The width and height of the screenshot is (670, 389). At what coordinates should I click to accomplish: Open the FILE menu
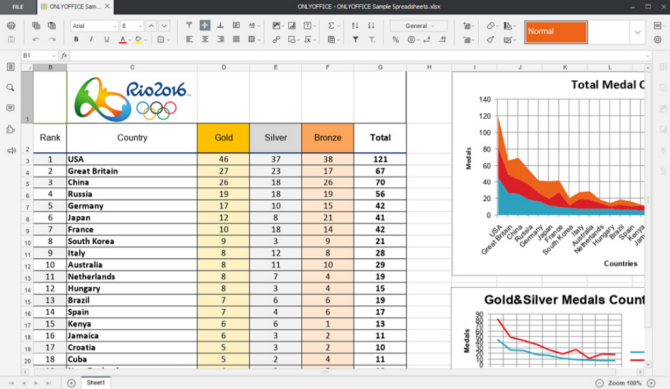18,7
